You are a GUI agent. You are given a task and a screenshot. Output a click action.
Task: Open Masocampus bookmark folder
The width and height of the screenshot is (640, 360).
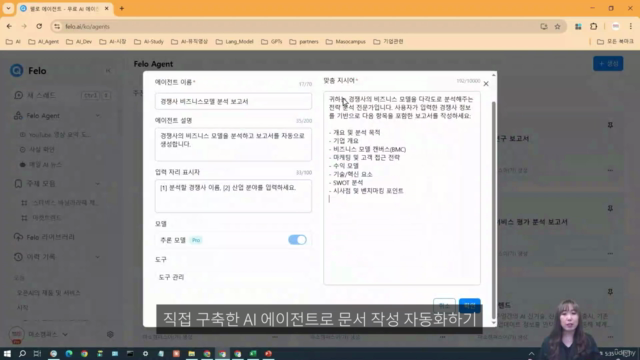[346, 42]
